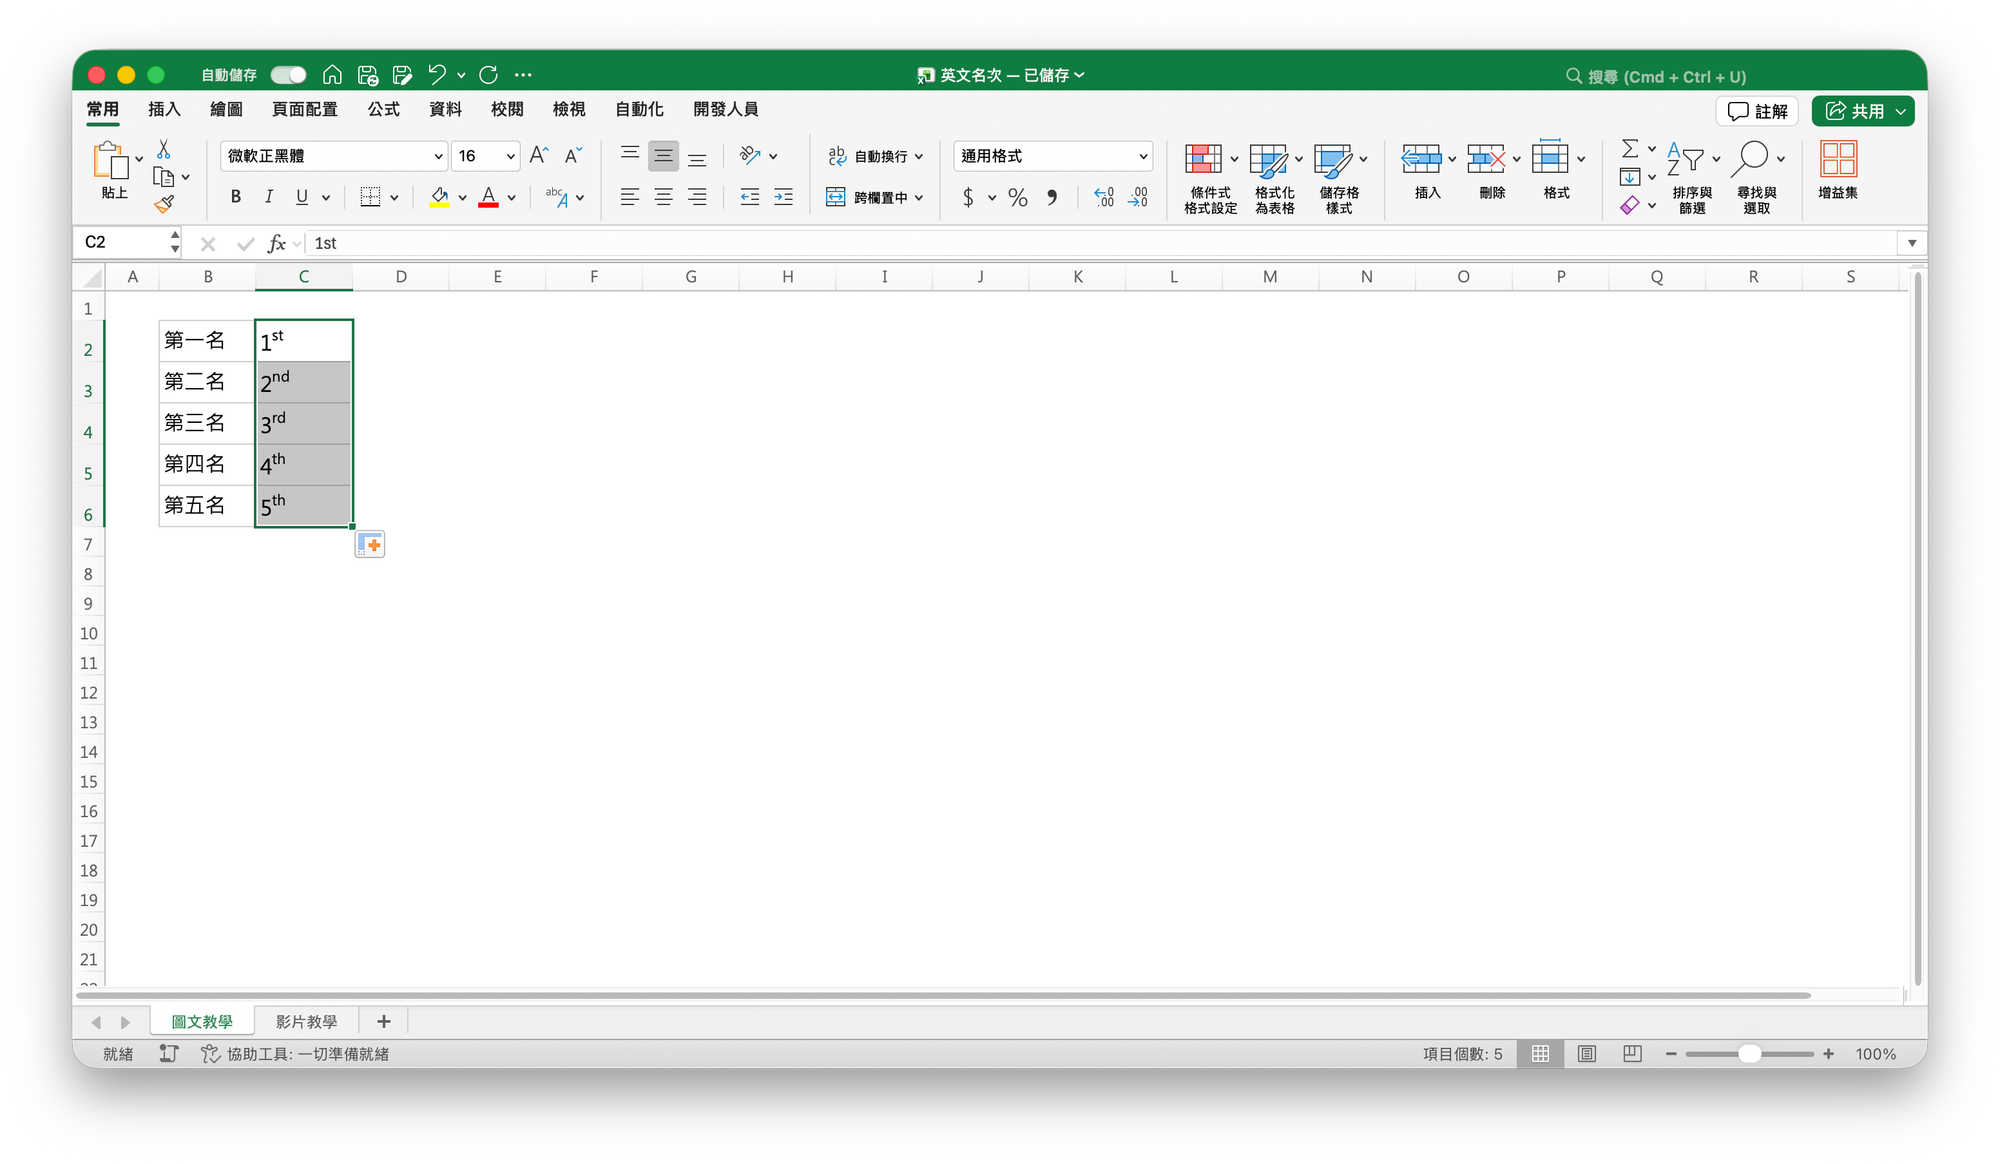2000x1164 pixels.
Task: Open the font name dropdown
Action: pos(438,156)
